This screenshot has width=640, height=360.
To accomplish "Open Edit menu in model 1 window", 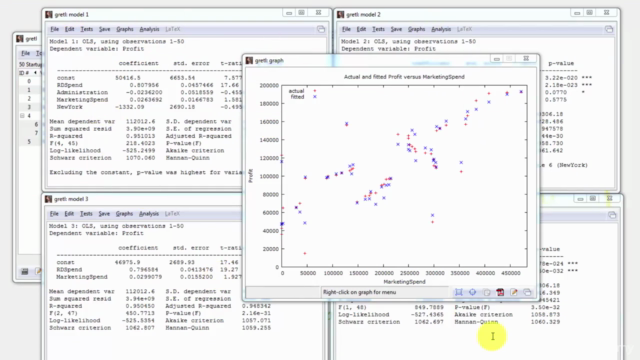I will 69,29.
